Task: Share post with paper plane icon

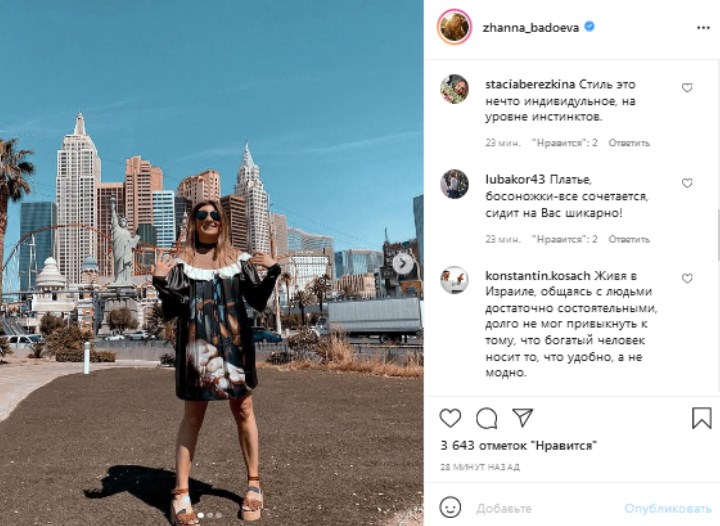Action: tap(523, 417)
